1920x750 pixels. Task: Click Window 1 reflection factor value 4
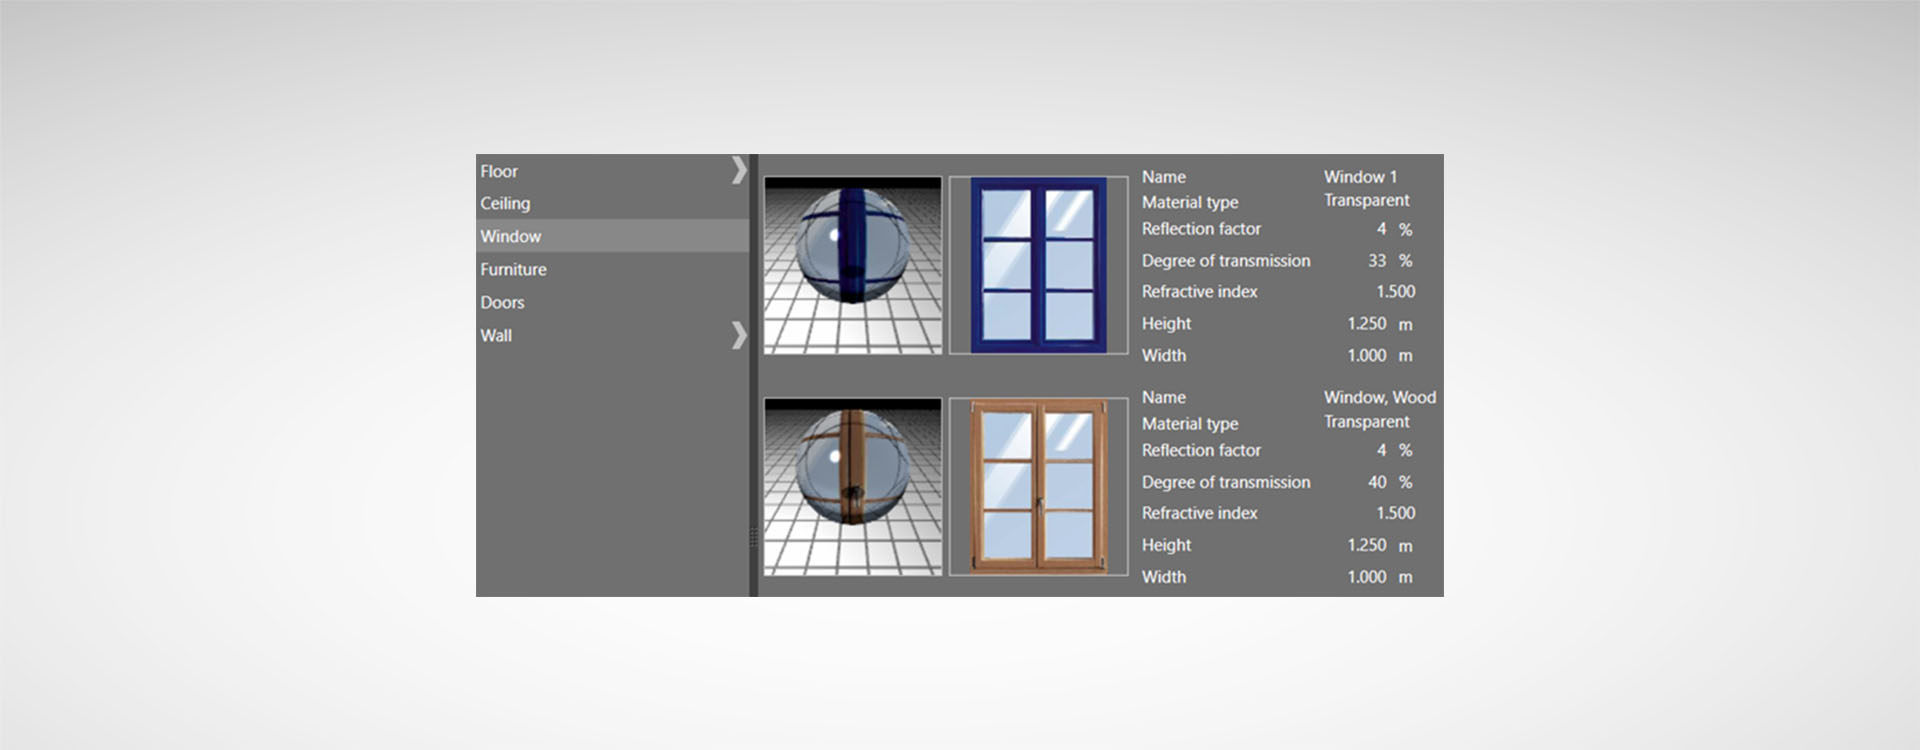coord(1381,229)
